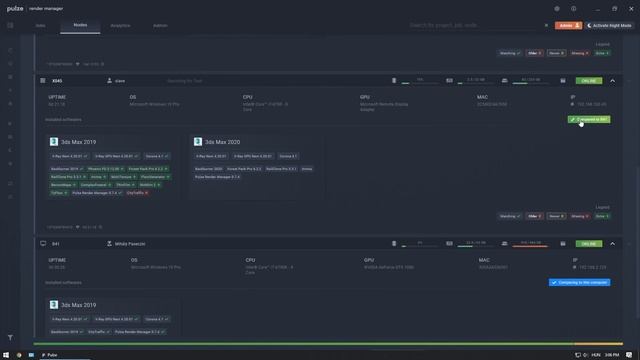This screenshot has width=640, height=360.
Task: Collapse the 041 node details chevron
Action: tap(613, 244)
